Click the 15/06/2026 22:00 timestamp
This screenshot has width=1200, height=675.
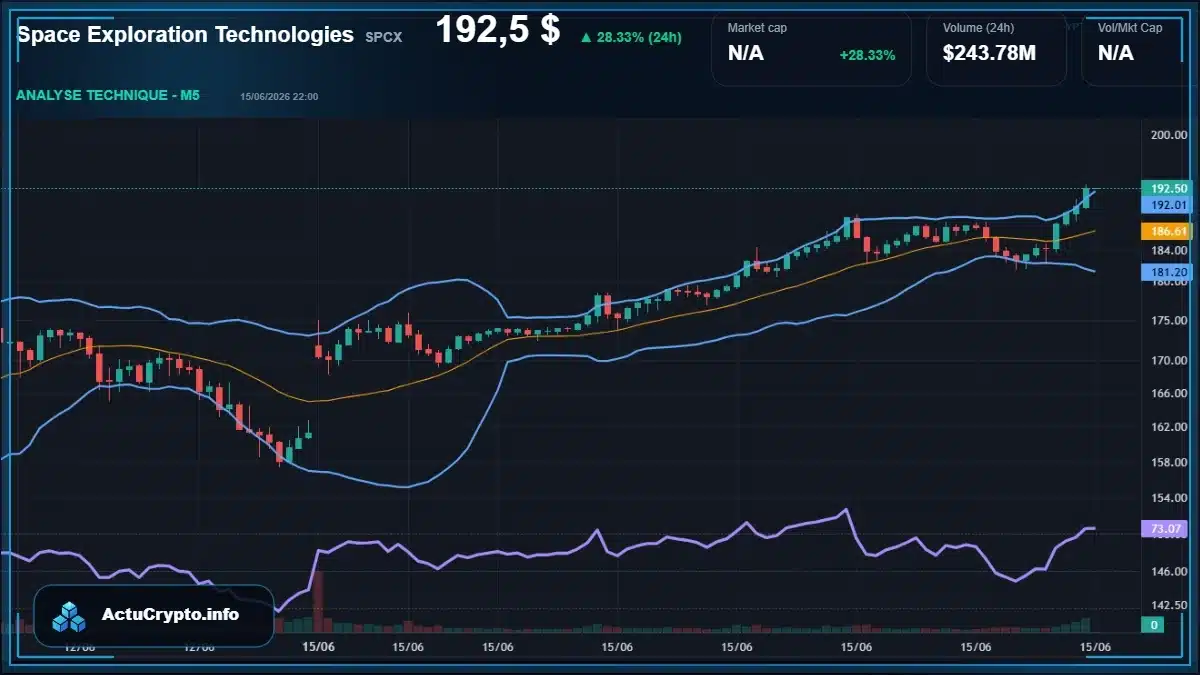tap(279, 97)
